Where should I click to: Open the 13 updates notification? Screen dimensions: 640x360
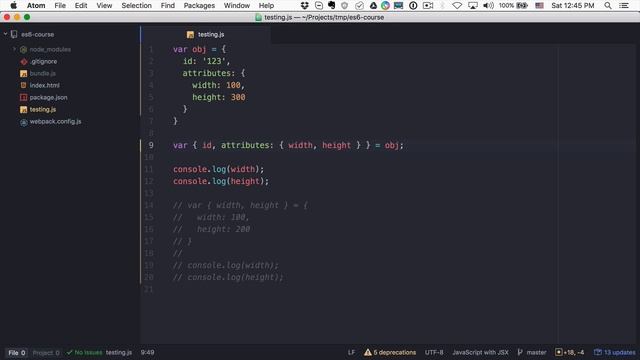[x=615, y=353]
